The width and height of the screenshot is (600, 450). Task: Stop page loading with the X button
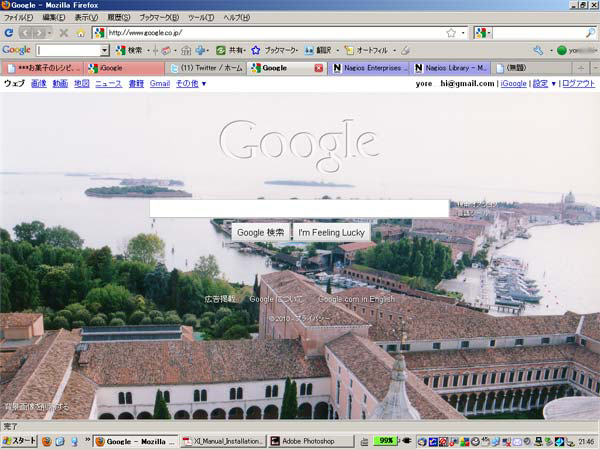tap(64, 33)
